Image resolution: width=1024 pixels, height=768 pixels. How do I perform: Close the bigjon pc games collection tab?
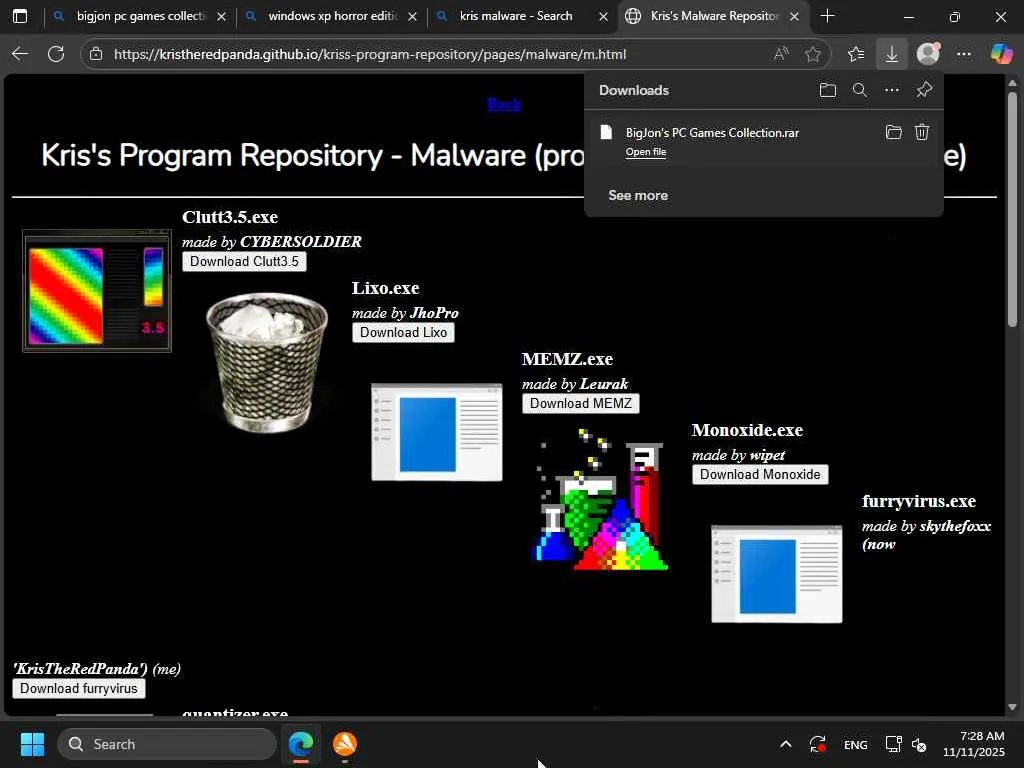tap(221, 16)
